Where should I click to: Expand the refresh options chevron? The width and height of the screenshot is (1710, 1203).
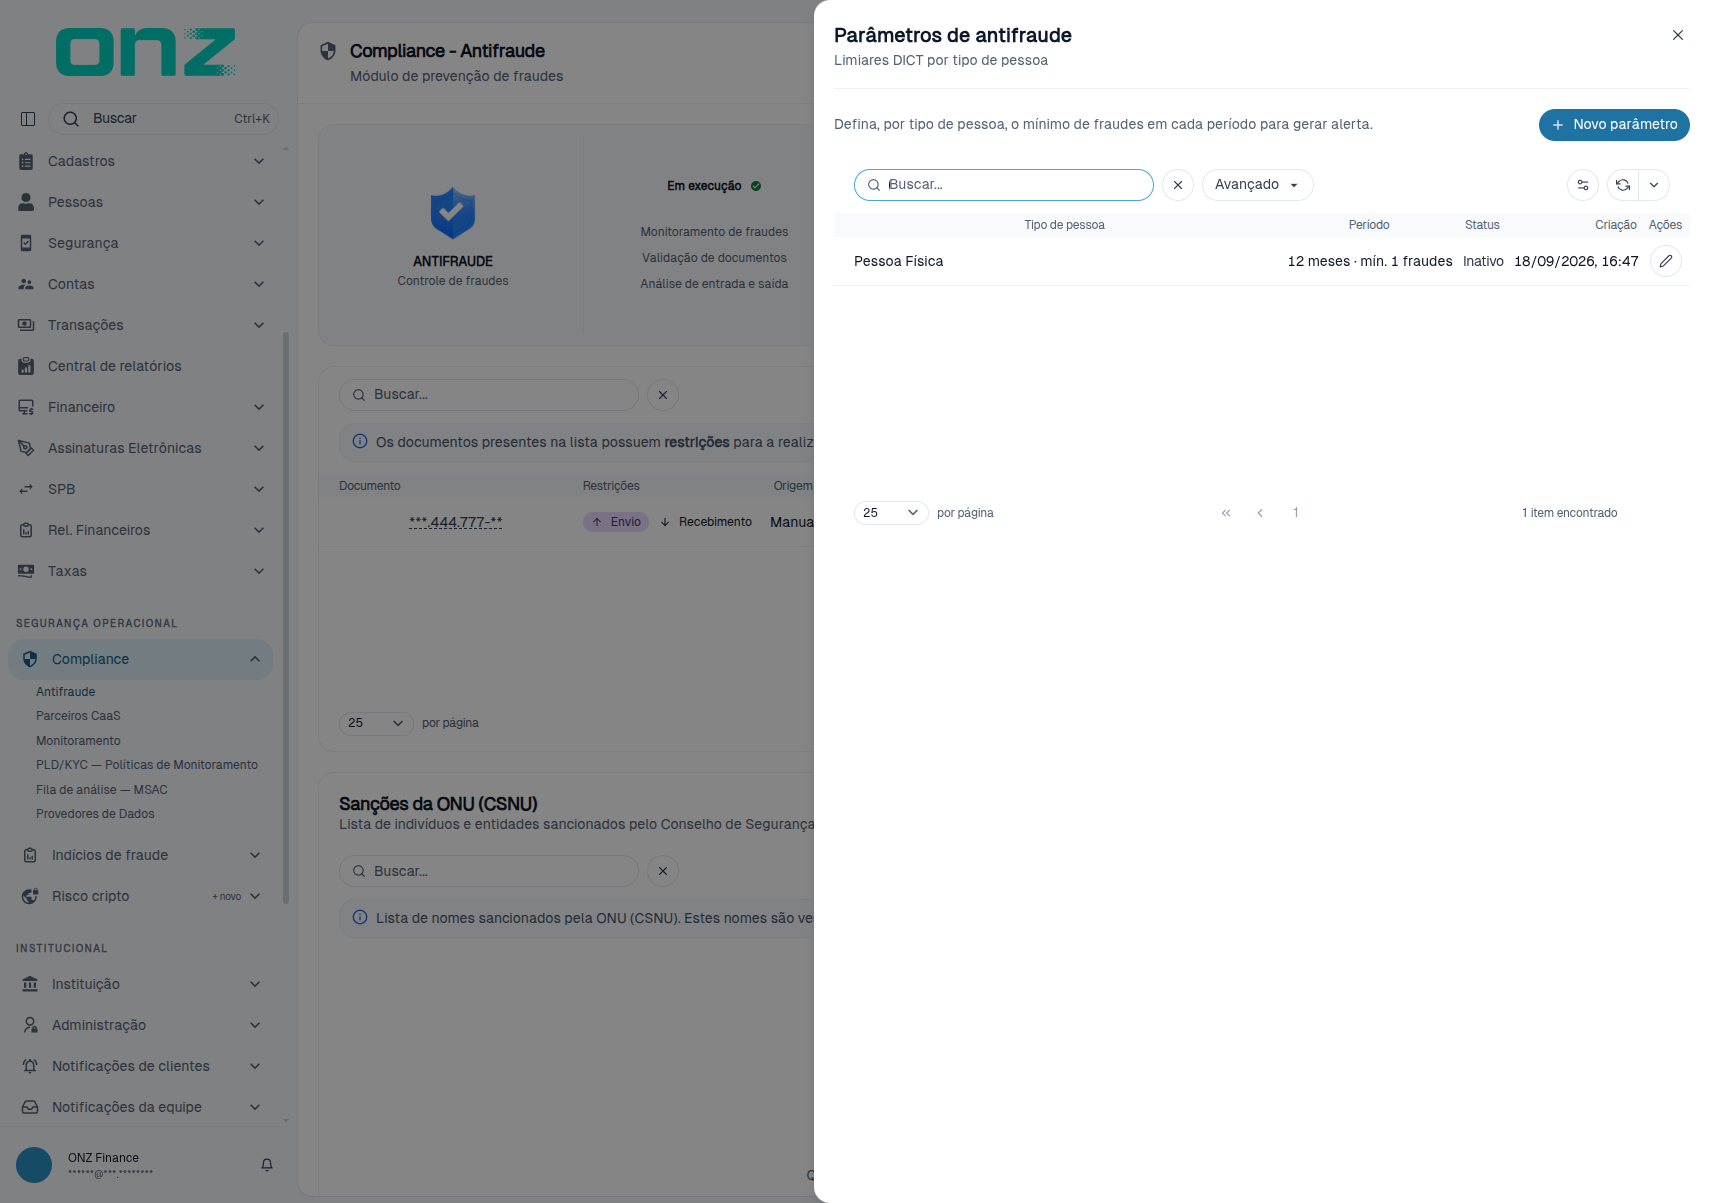tap(1654, 185)
